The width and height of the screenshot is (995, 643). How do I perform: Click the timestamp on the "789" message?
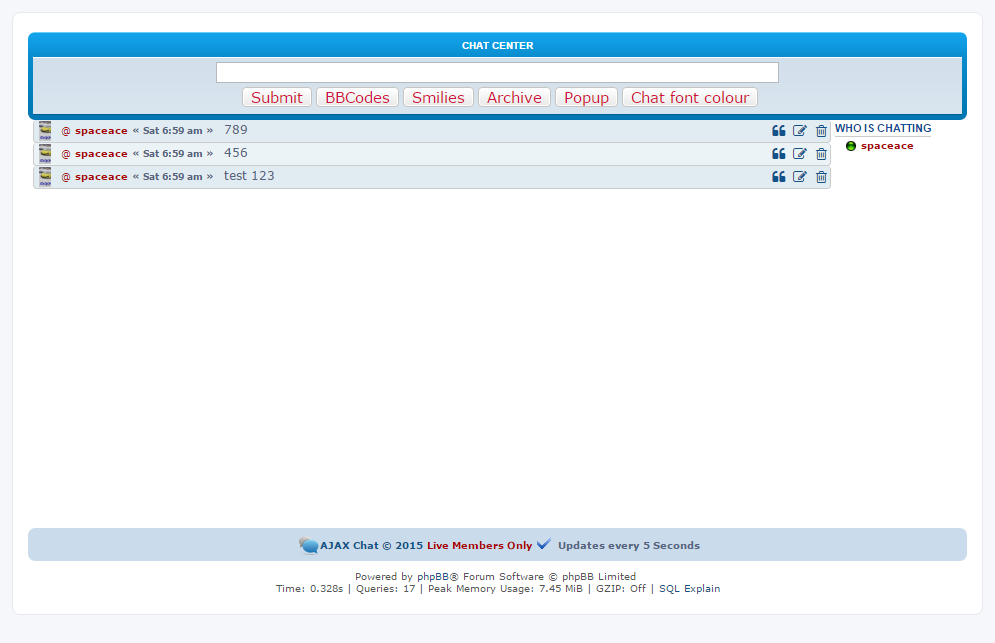[173, 131]
